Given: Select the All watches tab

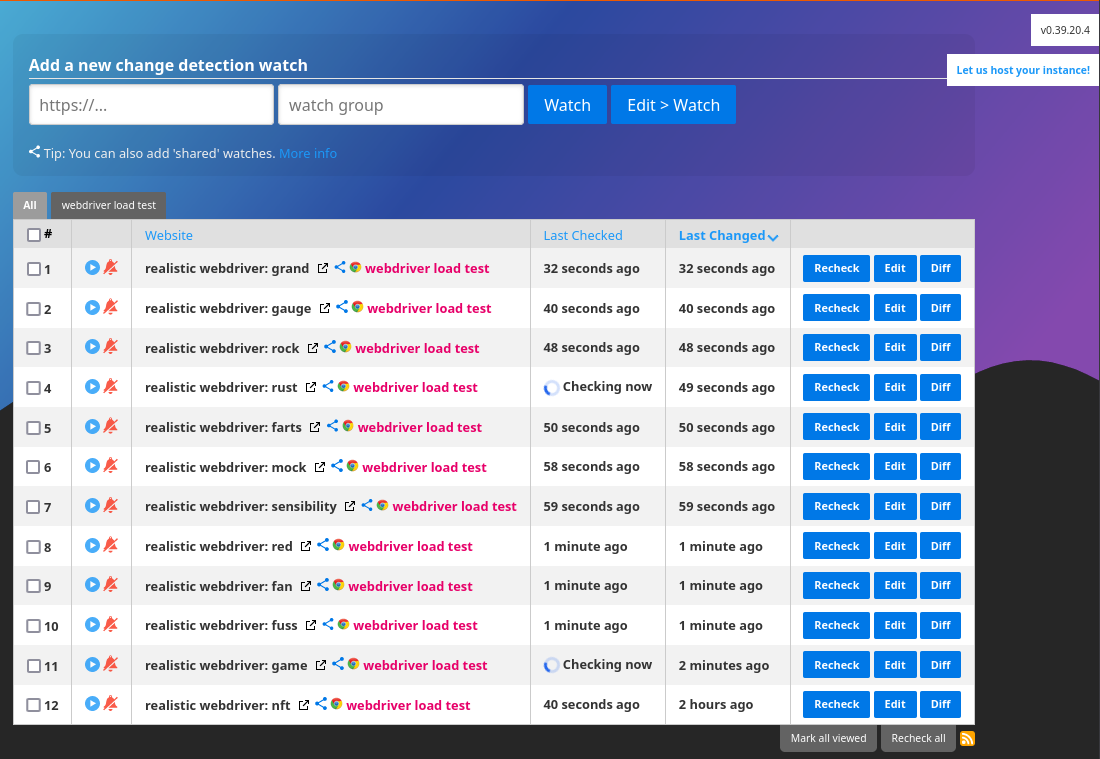Looking at the screenshot, I should click(x=29, y=205).
